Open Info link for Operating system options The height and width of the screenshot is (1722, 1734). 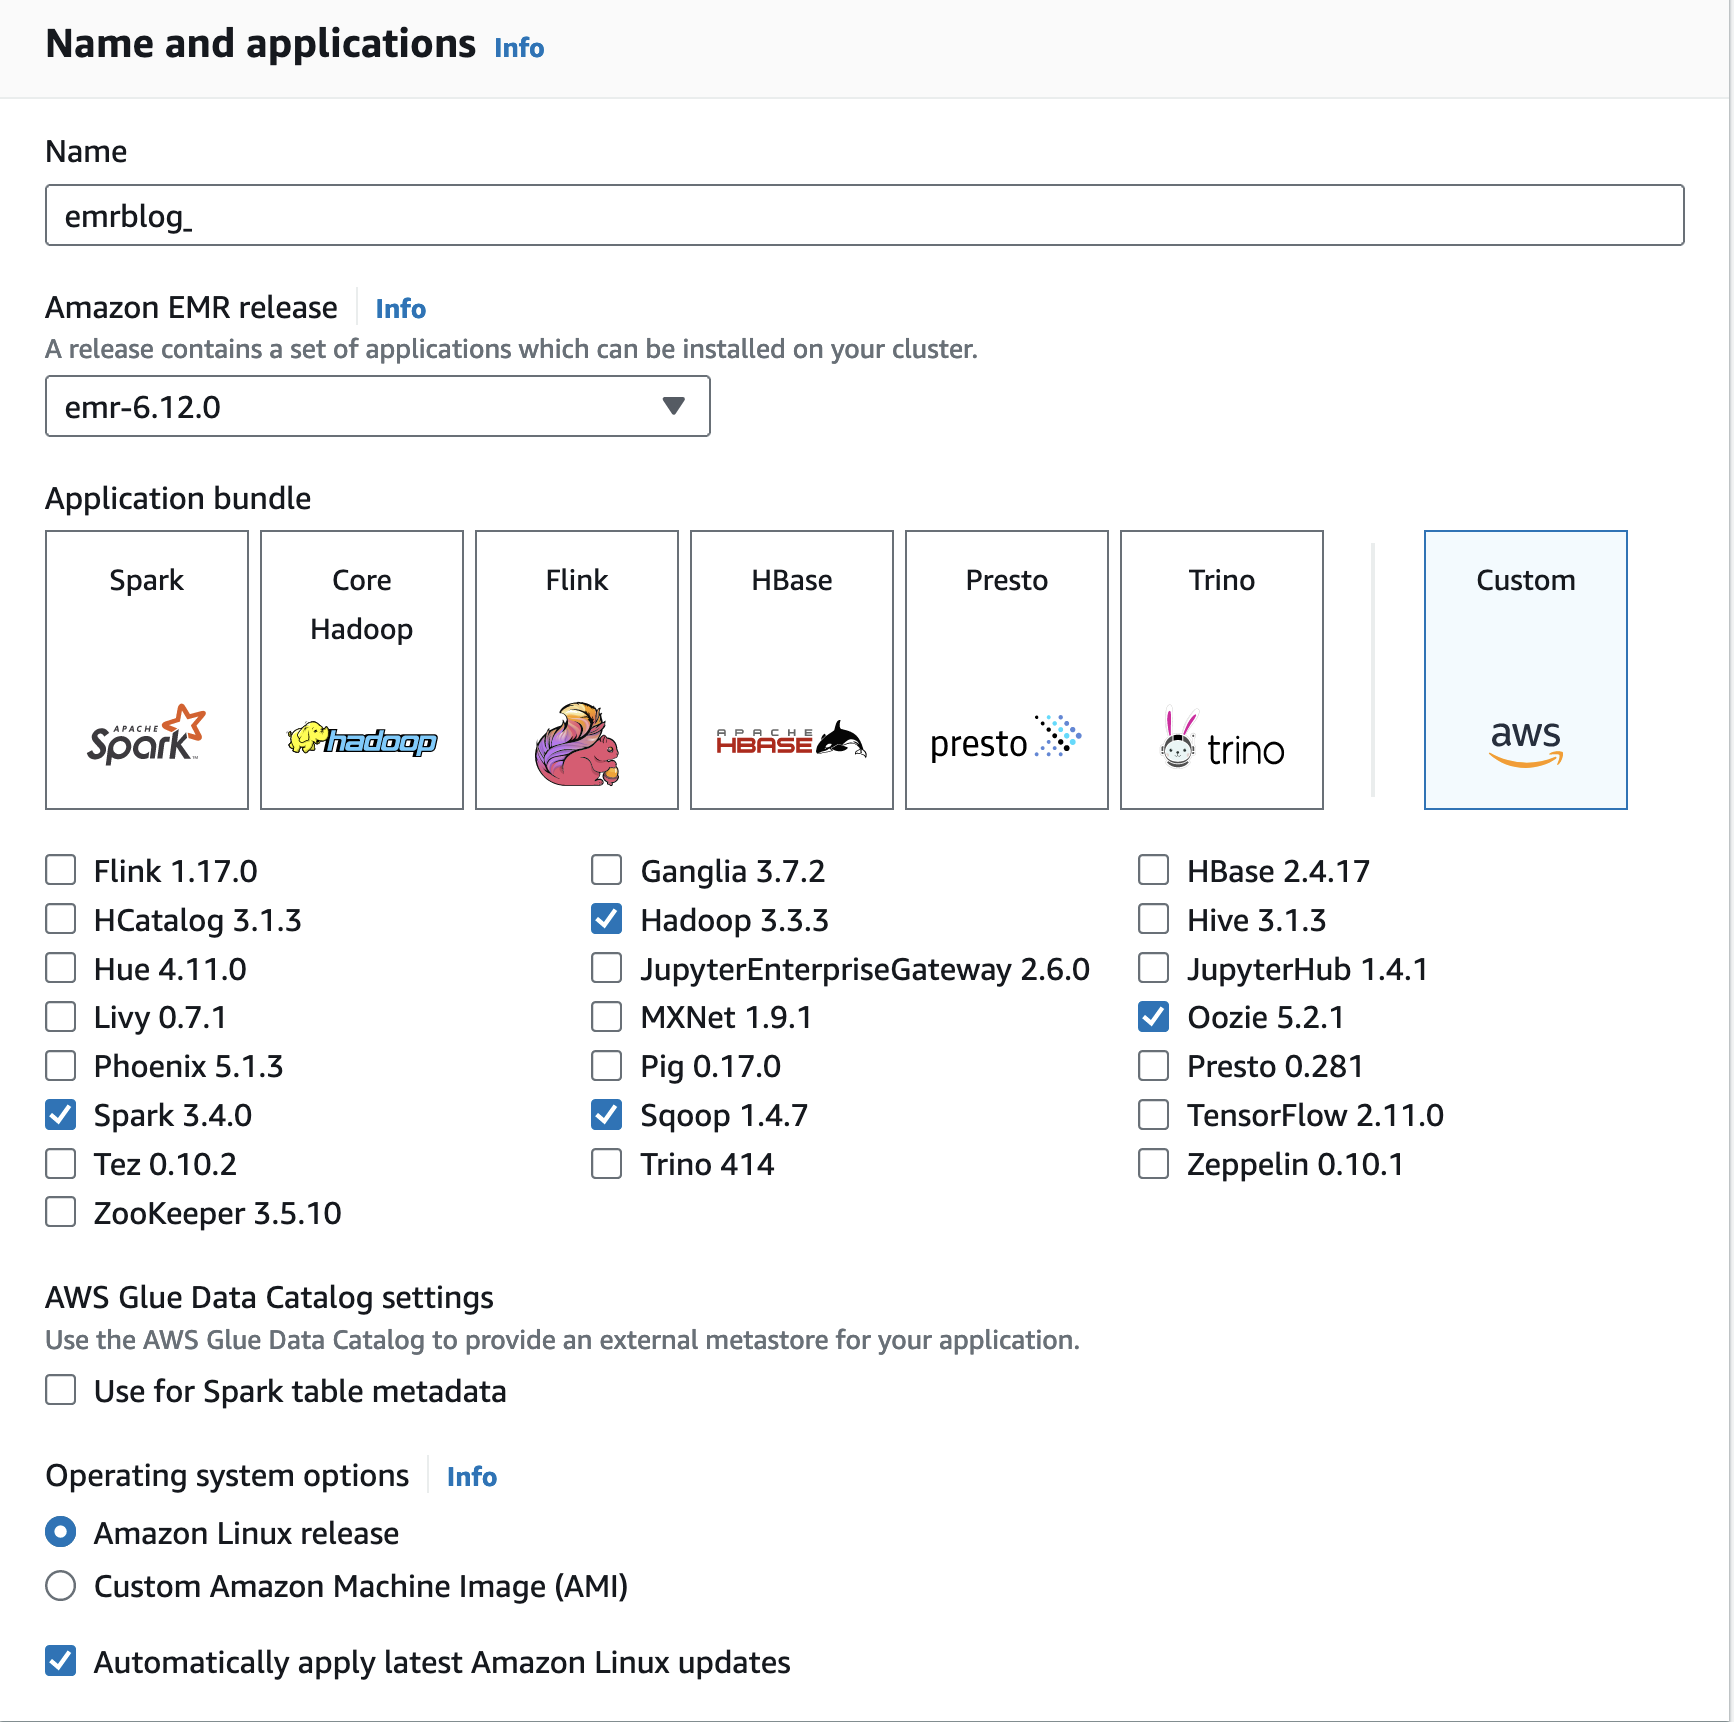point(472,1476)
